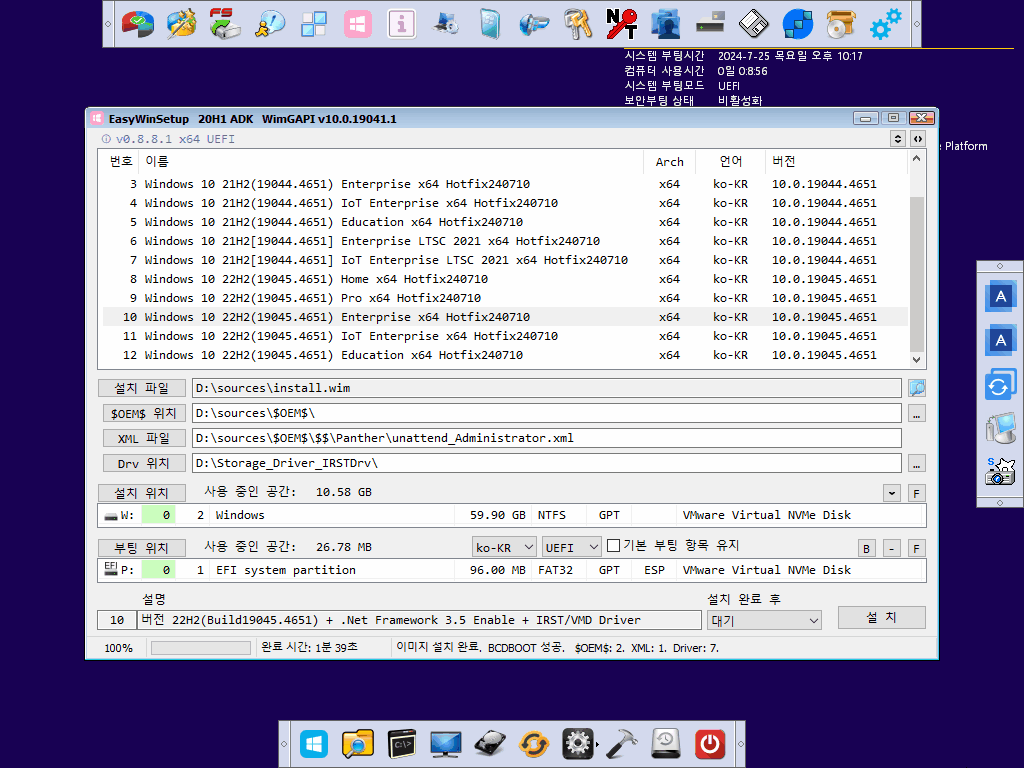Click the description text field for version 22H2
The height and width of the screenshot is (768, 1024).
pyautogui.click(x=419, y=620)
